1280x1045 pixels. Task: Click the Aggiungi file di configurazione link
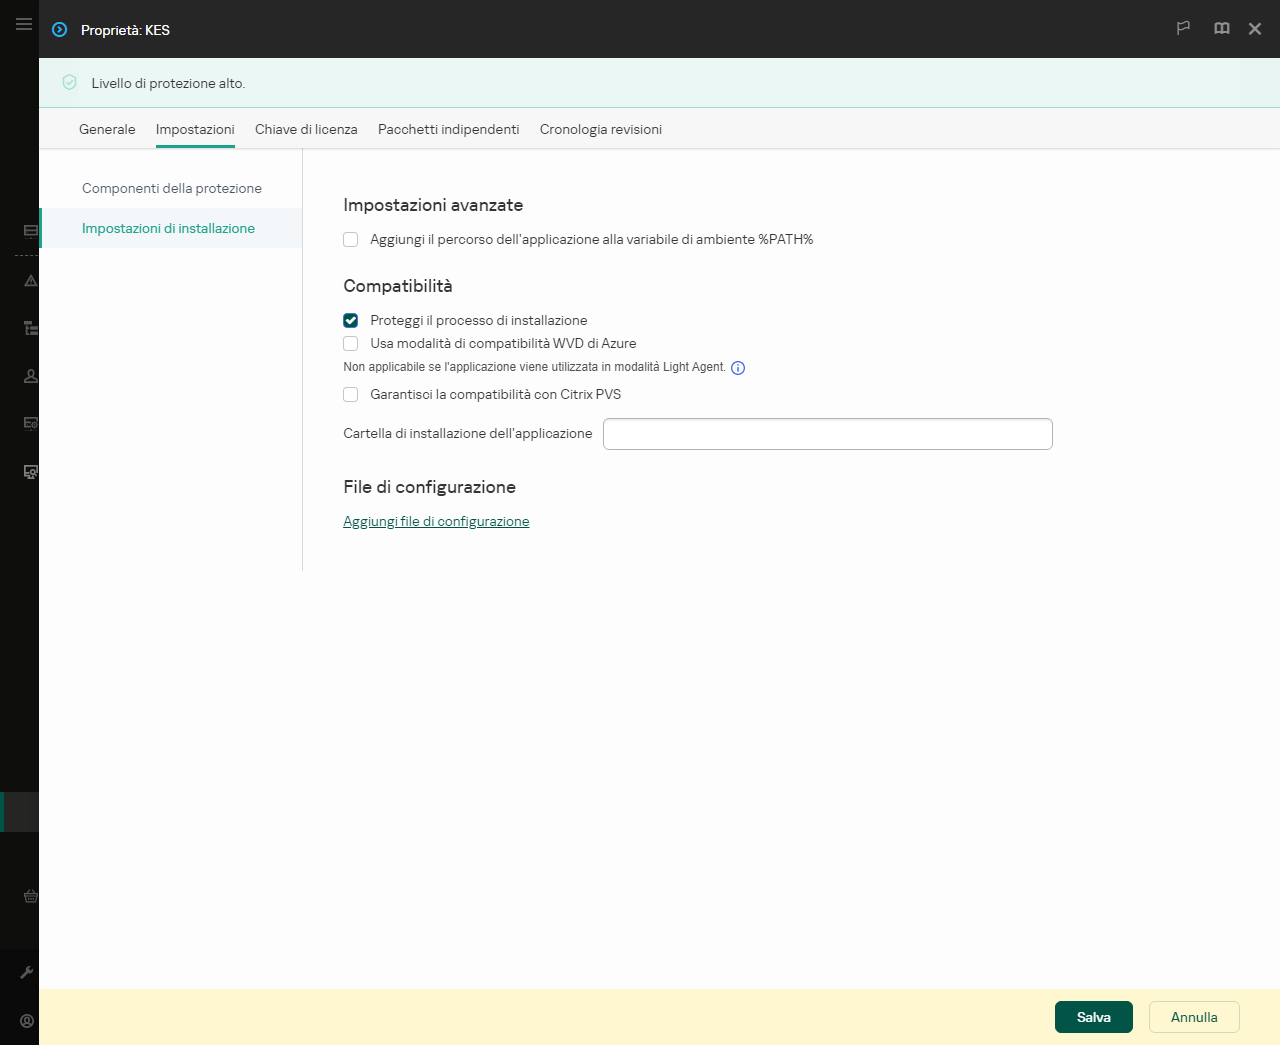point(436,521)
